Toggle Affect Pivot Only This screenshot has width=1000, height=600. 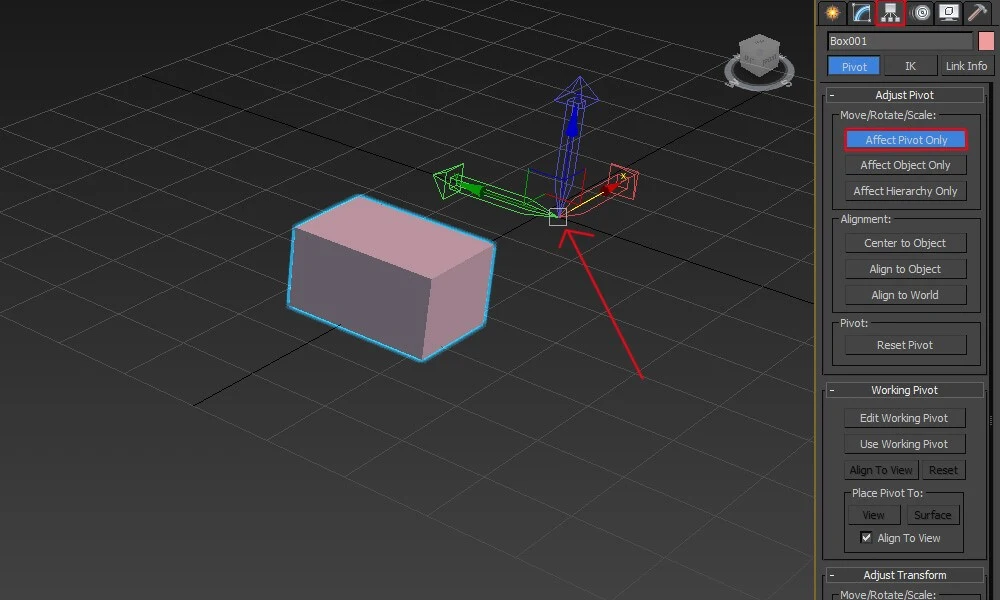coord(906,140)
